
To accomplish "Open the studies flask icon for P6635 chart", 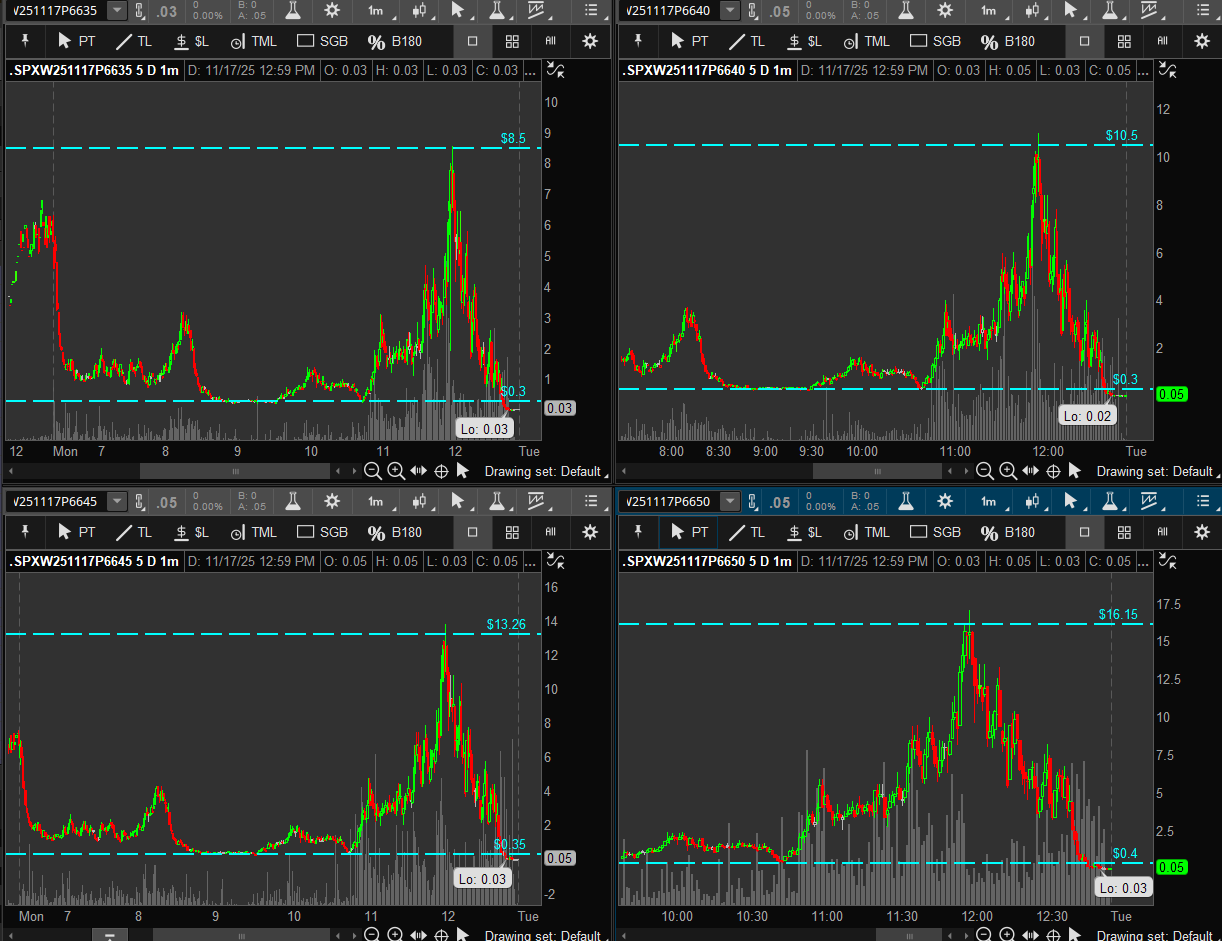I will tap(293, 10).
